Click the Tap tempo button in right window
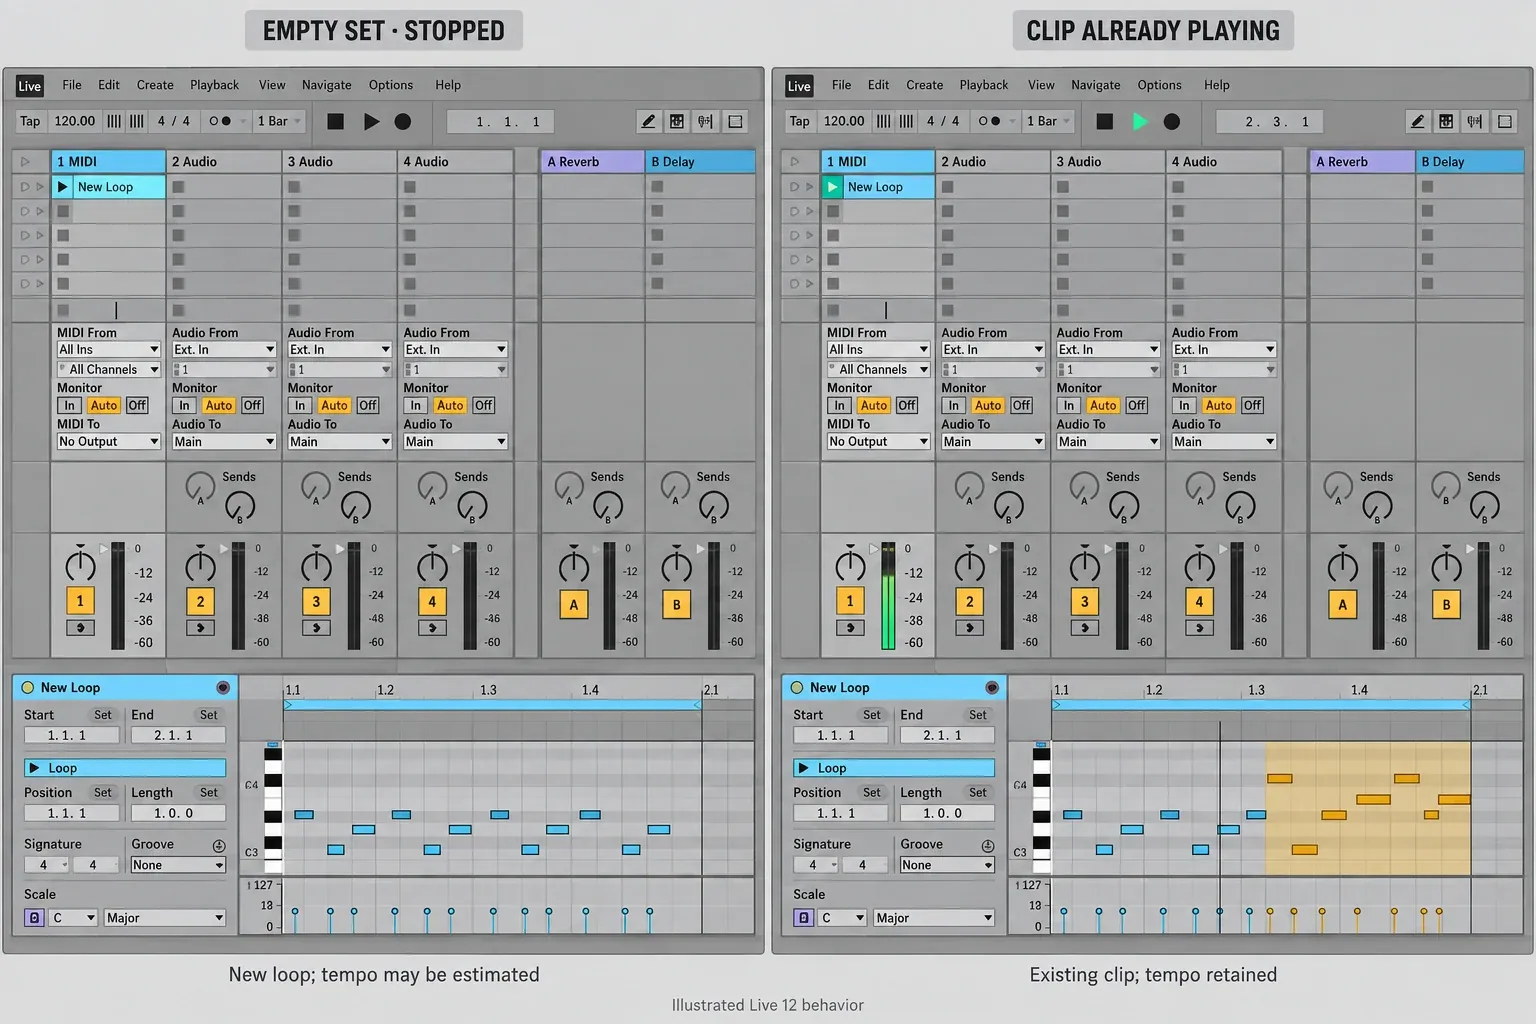 800,121
